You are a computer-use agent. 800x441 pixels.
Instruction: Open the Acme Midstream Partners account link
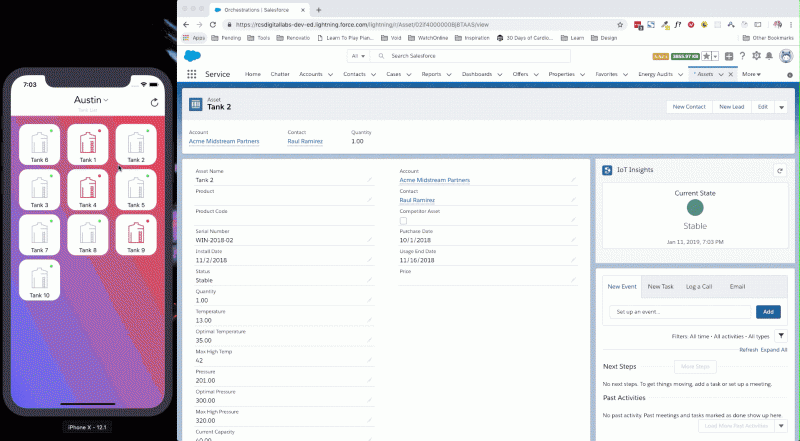[x=224, y=141]
